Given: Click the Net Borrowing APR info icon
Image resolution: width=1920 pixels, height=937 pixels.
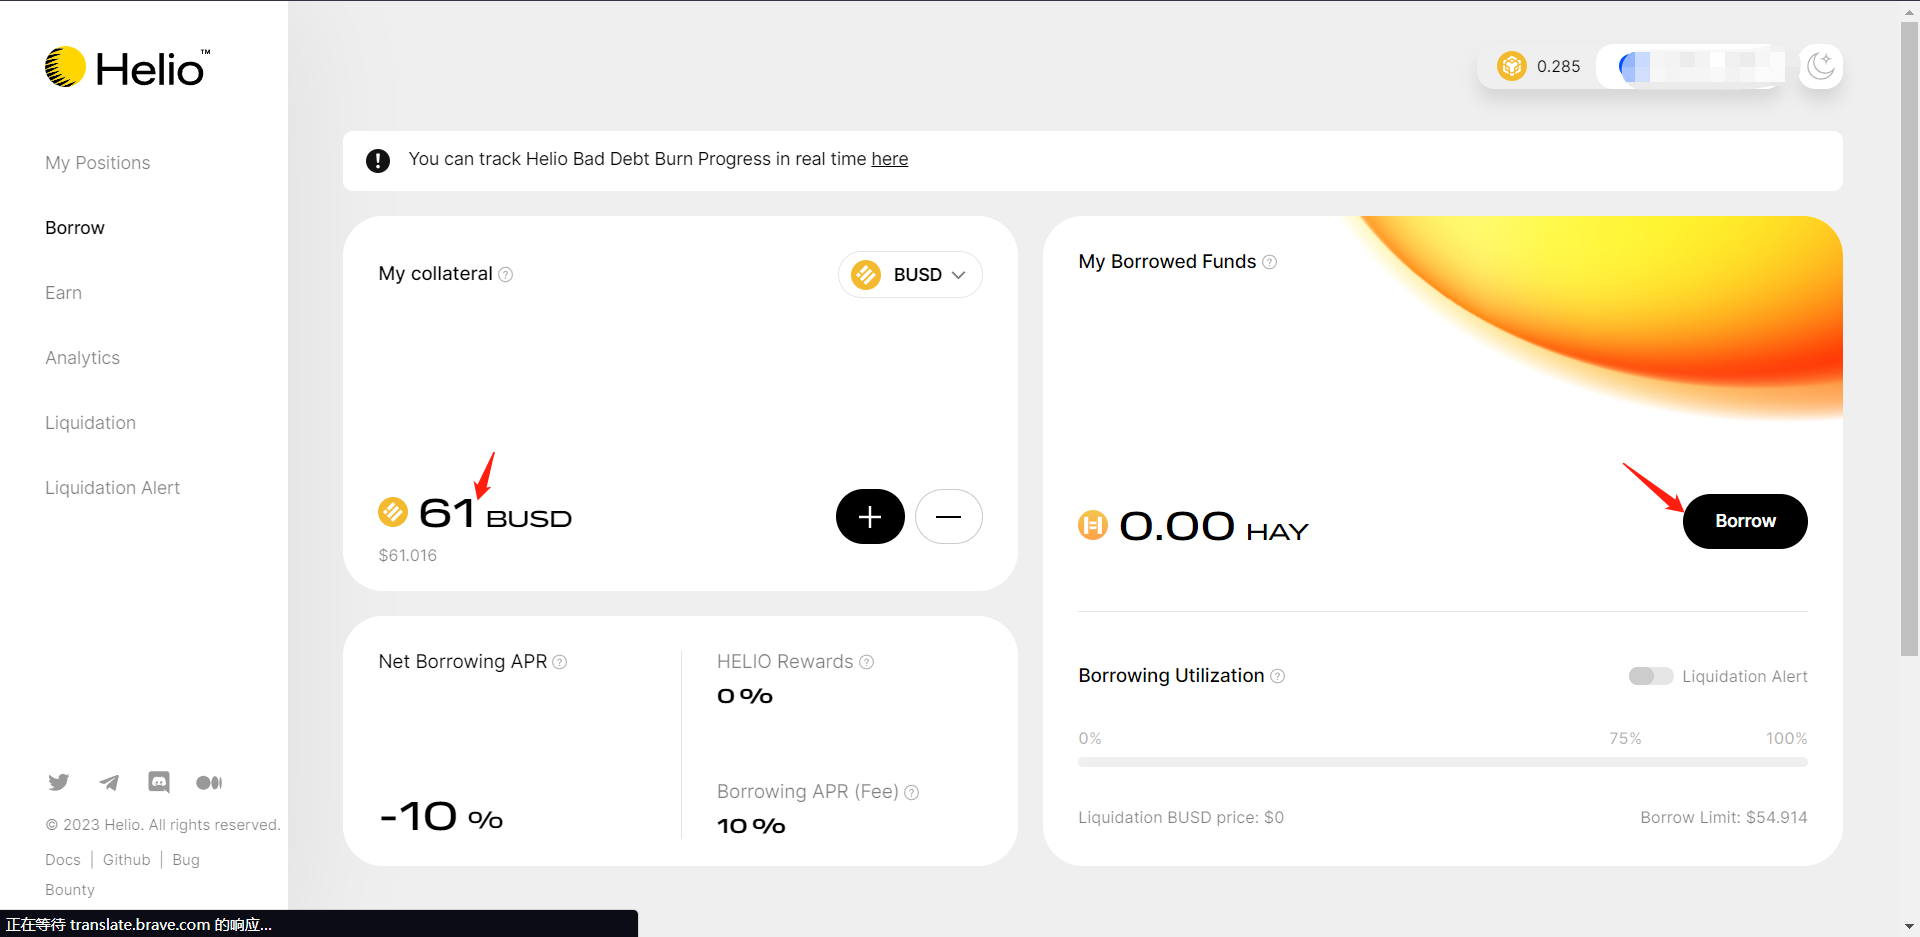Looking at the screenshot, I should 560,662.
